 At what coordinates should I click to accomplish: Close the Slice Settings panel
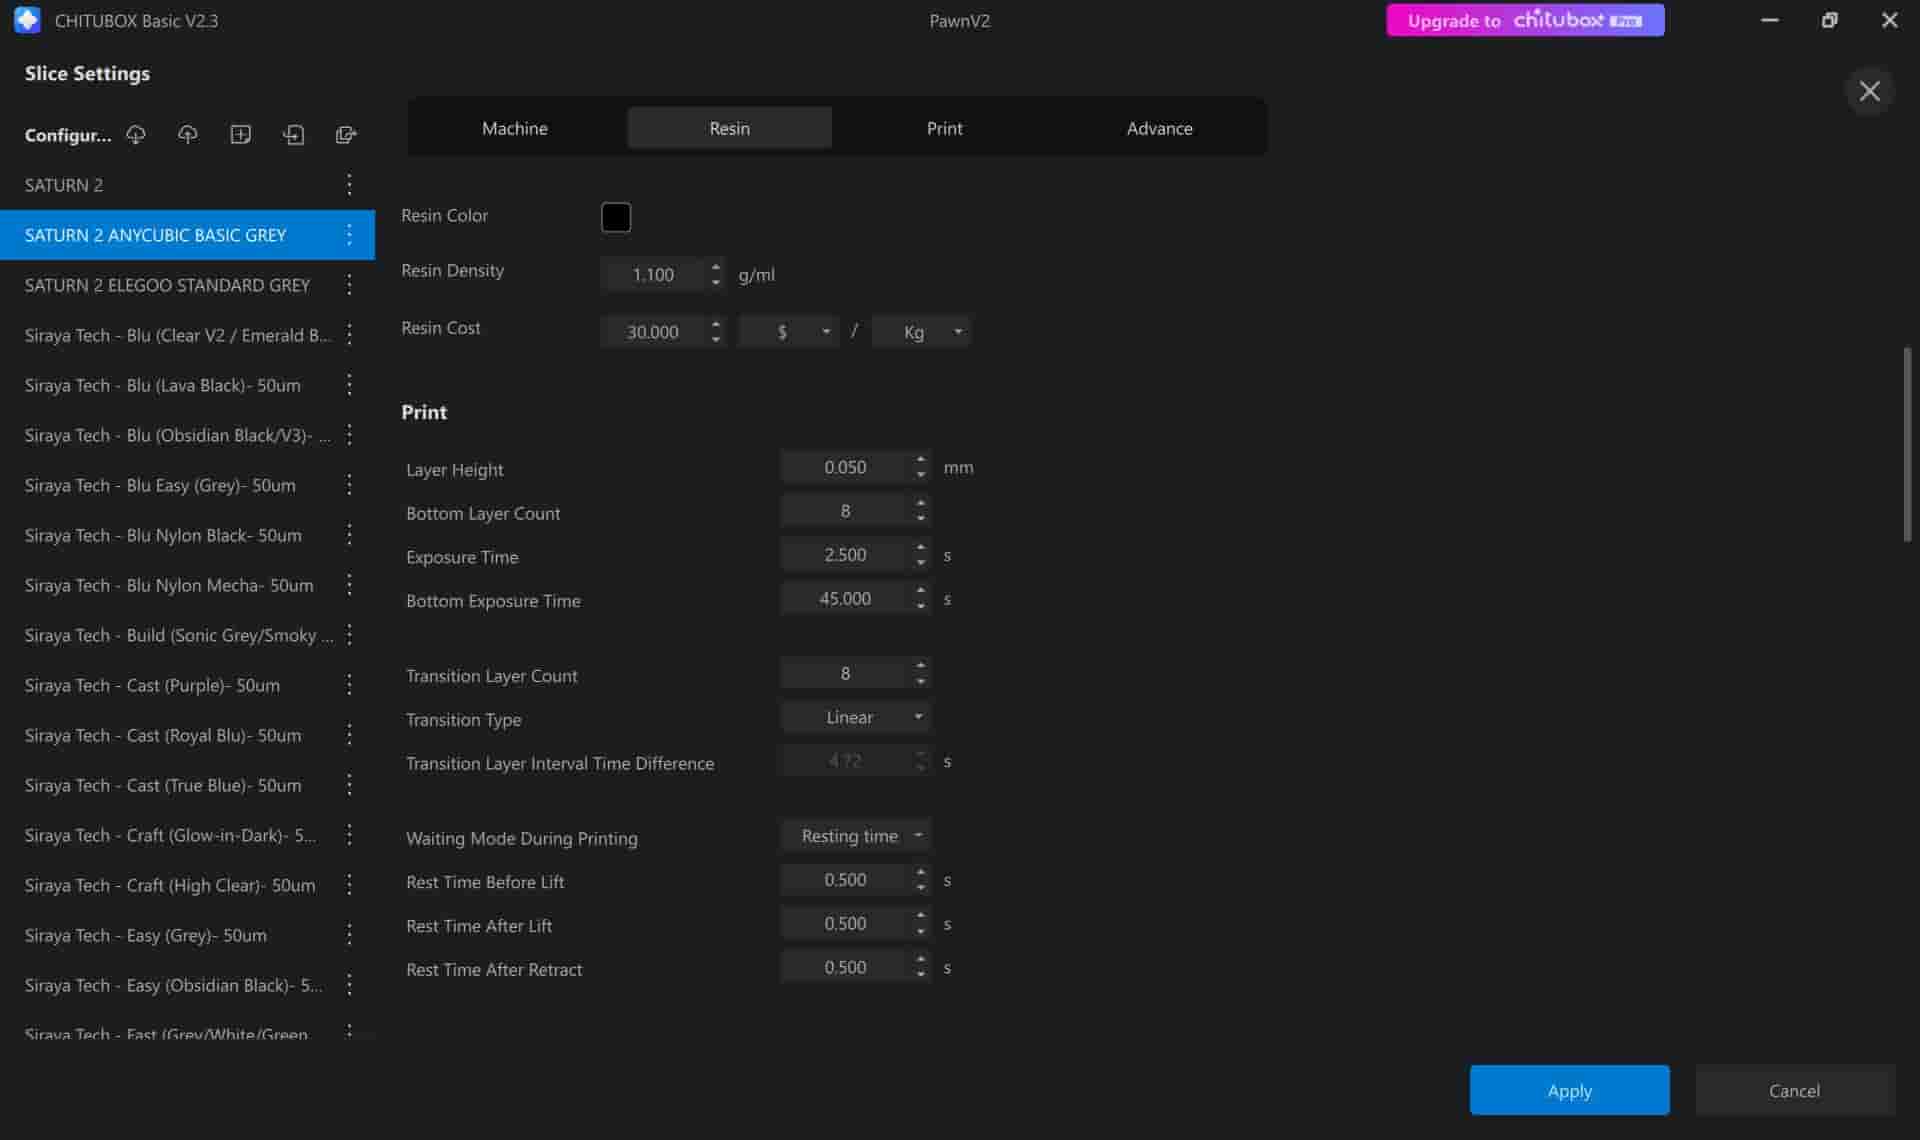pyautogui.click(x=1869, y=91)
